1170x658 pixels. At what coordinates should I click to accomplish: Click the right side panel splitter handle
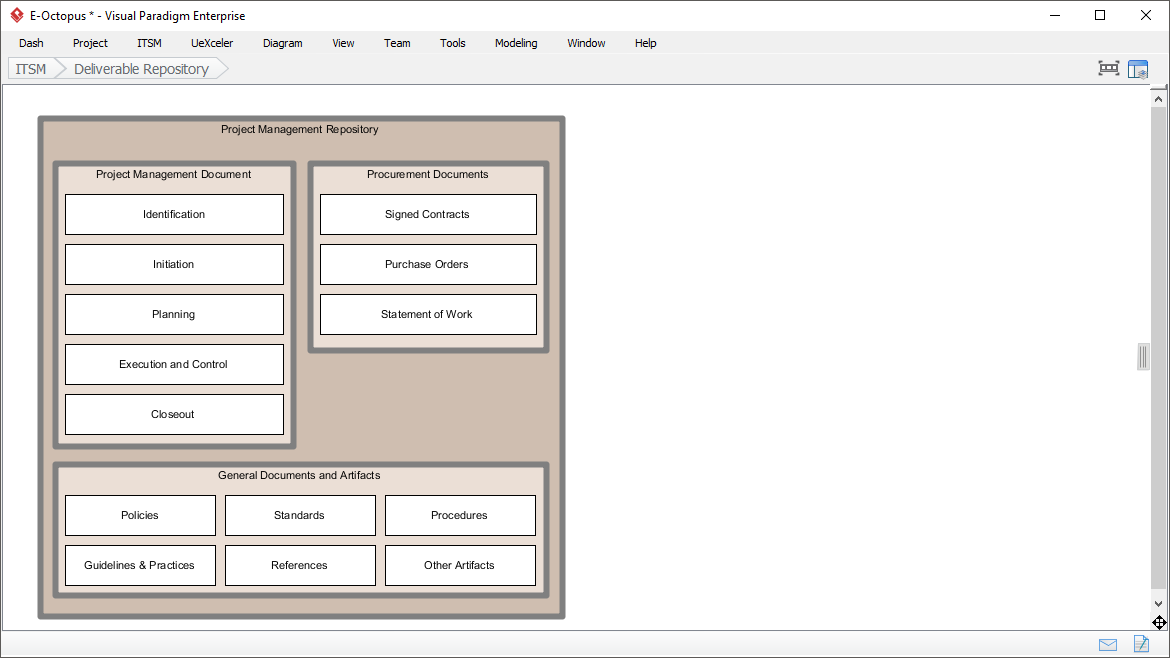click(1143, 357)
